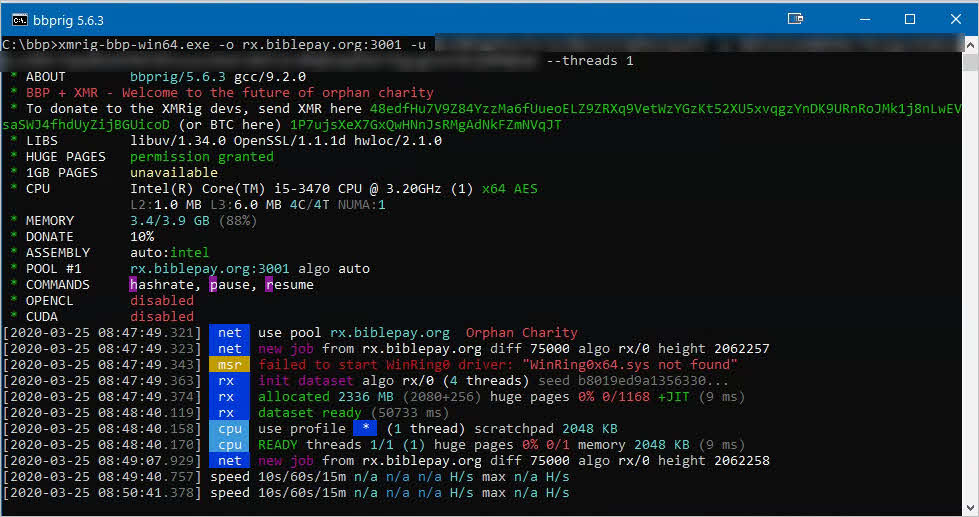Click the picture-in-picture icon in title bar

pos(795,19)
